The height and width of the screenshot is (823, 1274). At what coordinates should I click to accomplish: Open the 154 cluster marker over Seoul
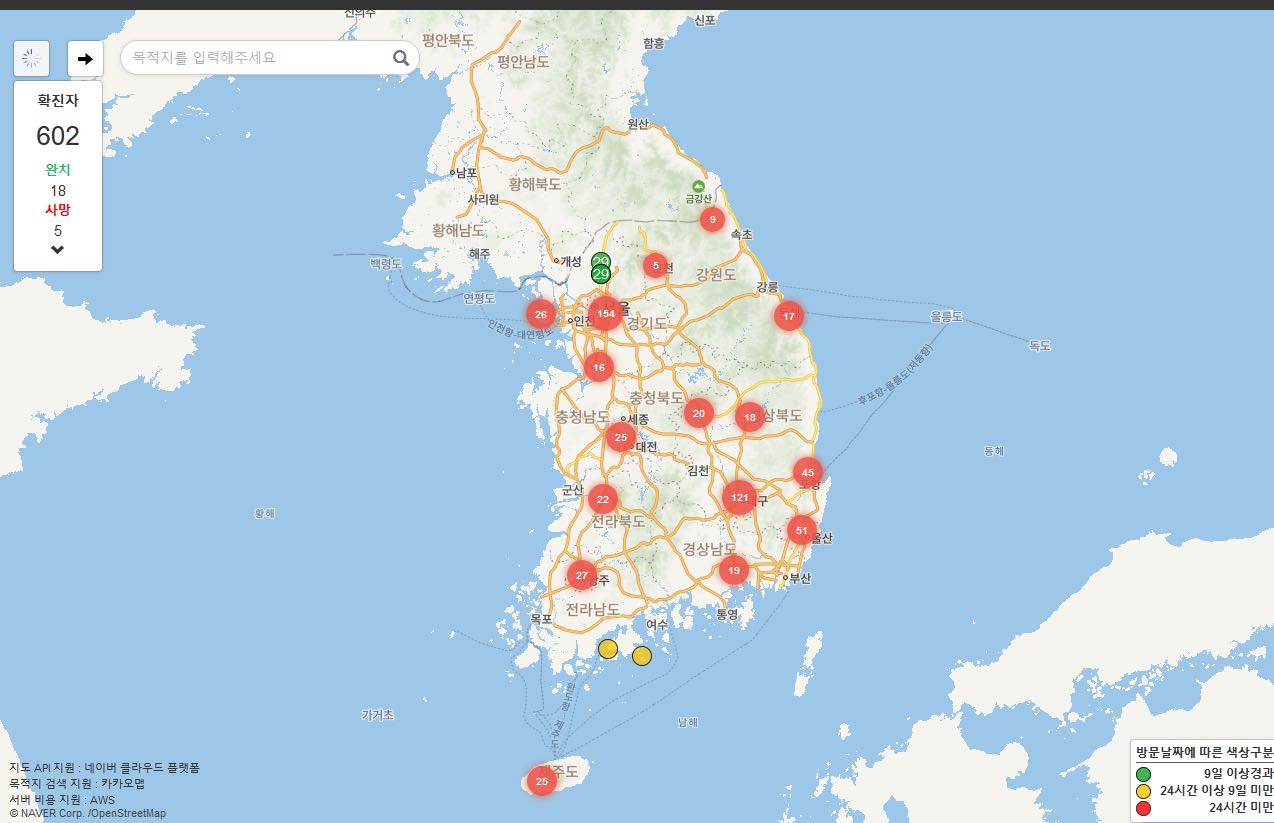click(x=605, y=314)
